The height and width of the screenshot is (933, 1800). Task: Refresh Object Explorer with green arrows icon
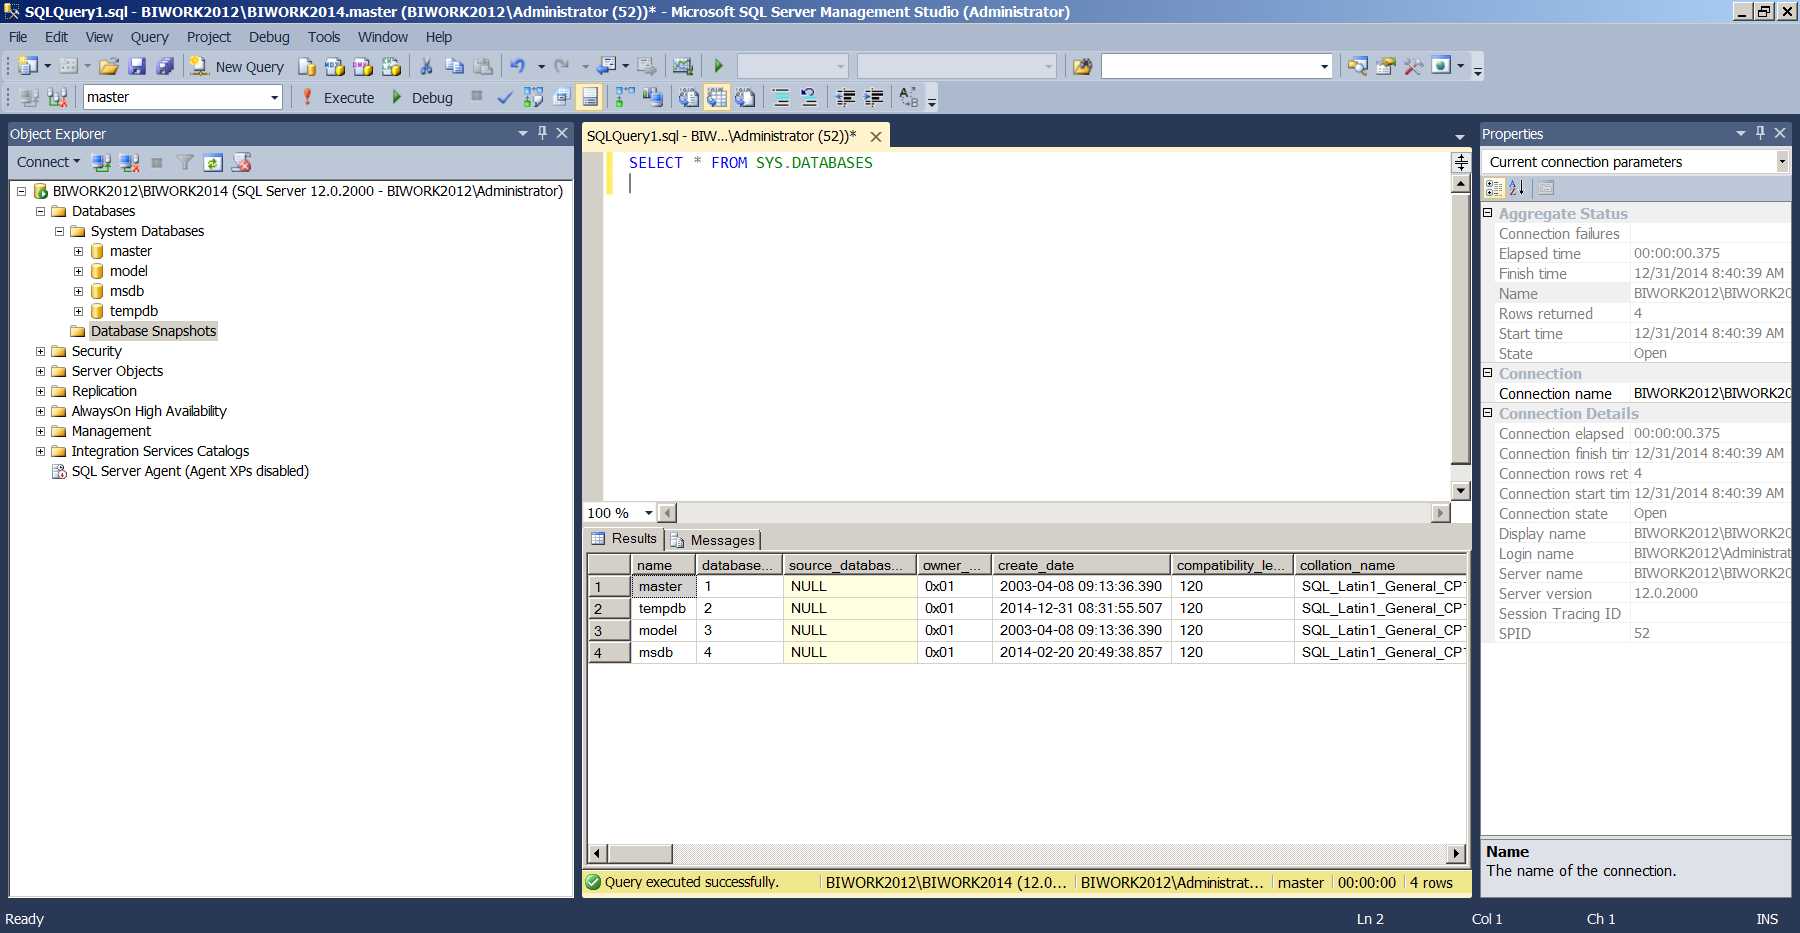pyautogui.click(x=212, y=162)
